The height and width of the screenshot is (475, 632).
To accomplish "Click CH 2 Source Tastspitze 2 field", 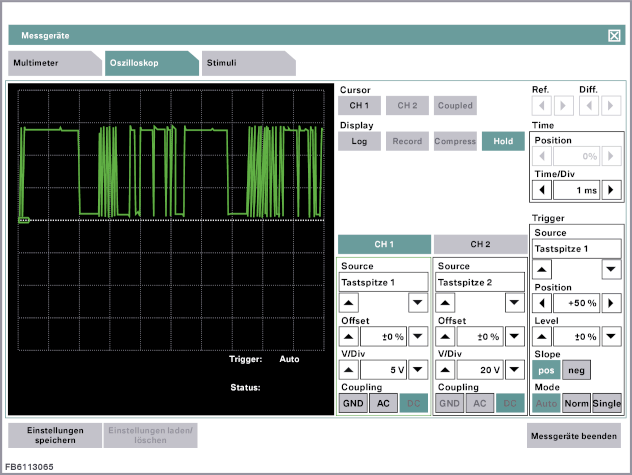I will point(480,282).
